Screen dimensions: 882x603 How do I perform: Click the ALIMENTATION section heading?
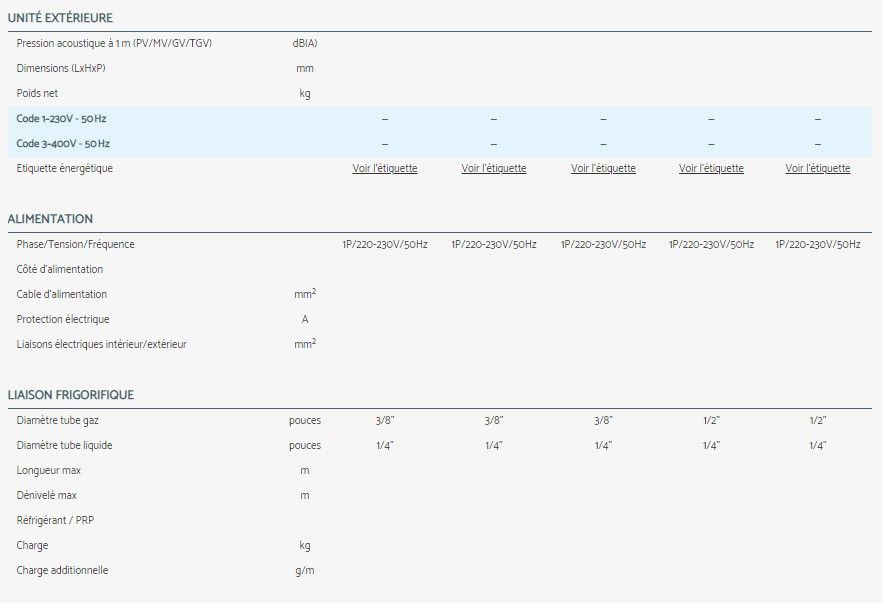(50, 219)
